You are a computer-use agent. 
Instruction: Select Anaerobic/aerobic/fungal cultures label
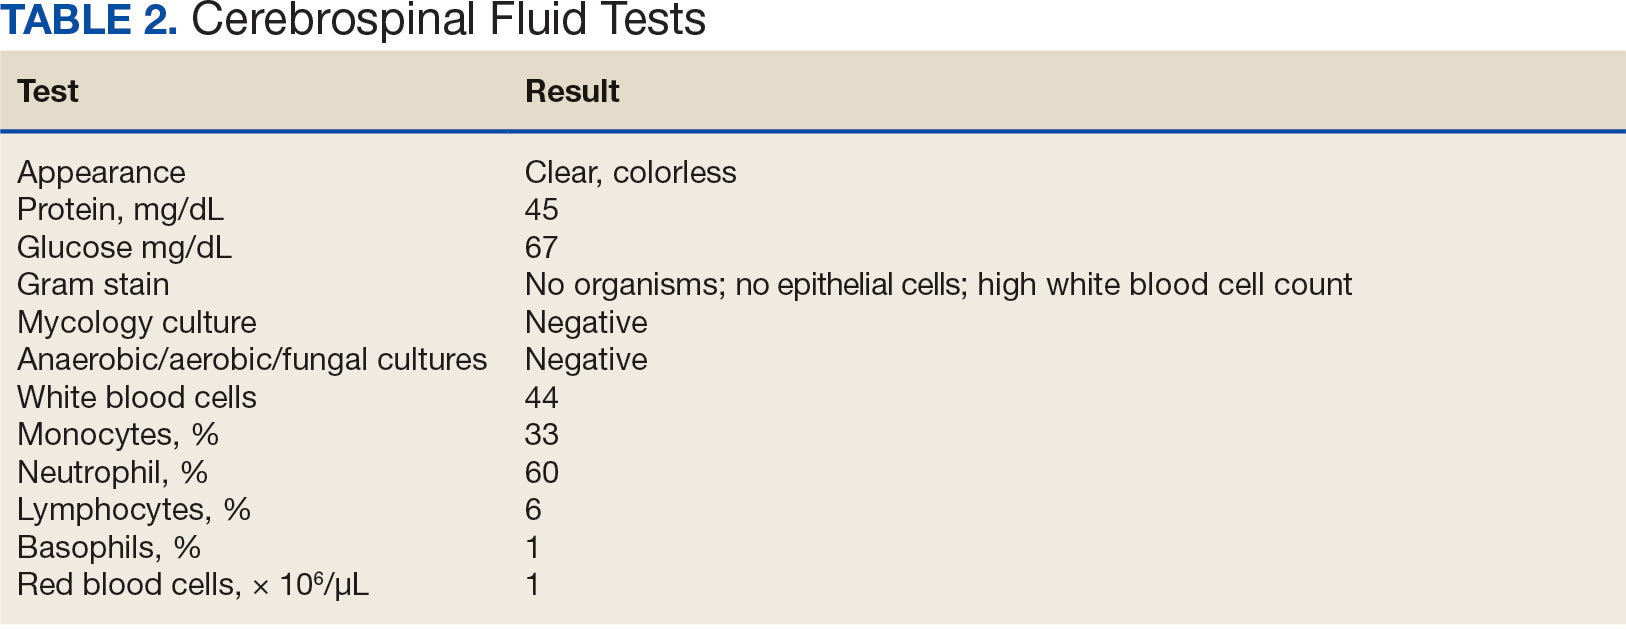coord(252,360)
